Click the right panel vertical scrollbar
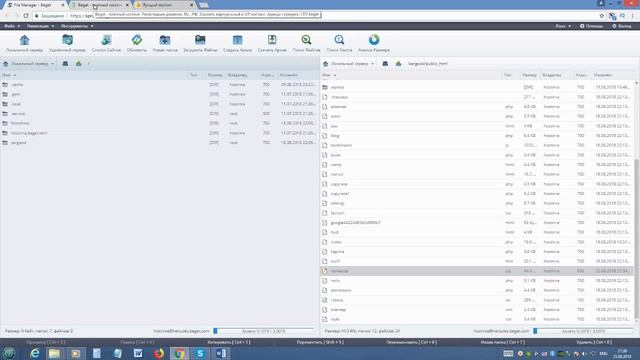This screenshot has height=360, width=640. click(x=636, y=239)
